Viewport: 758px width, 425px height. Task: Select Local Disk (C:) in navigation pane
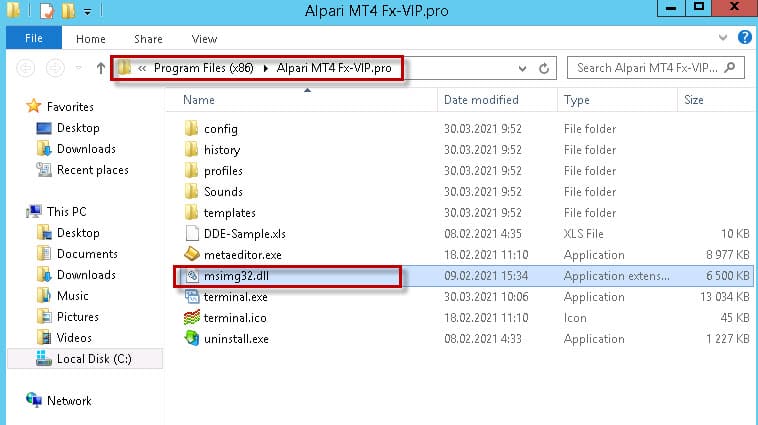click(x=93, y=359)
